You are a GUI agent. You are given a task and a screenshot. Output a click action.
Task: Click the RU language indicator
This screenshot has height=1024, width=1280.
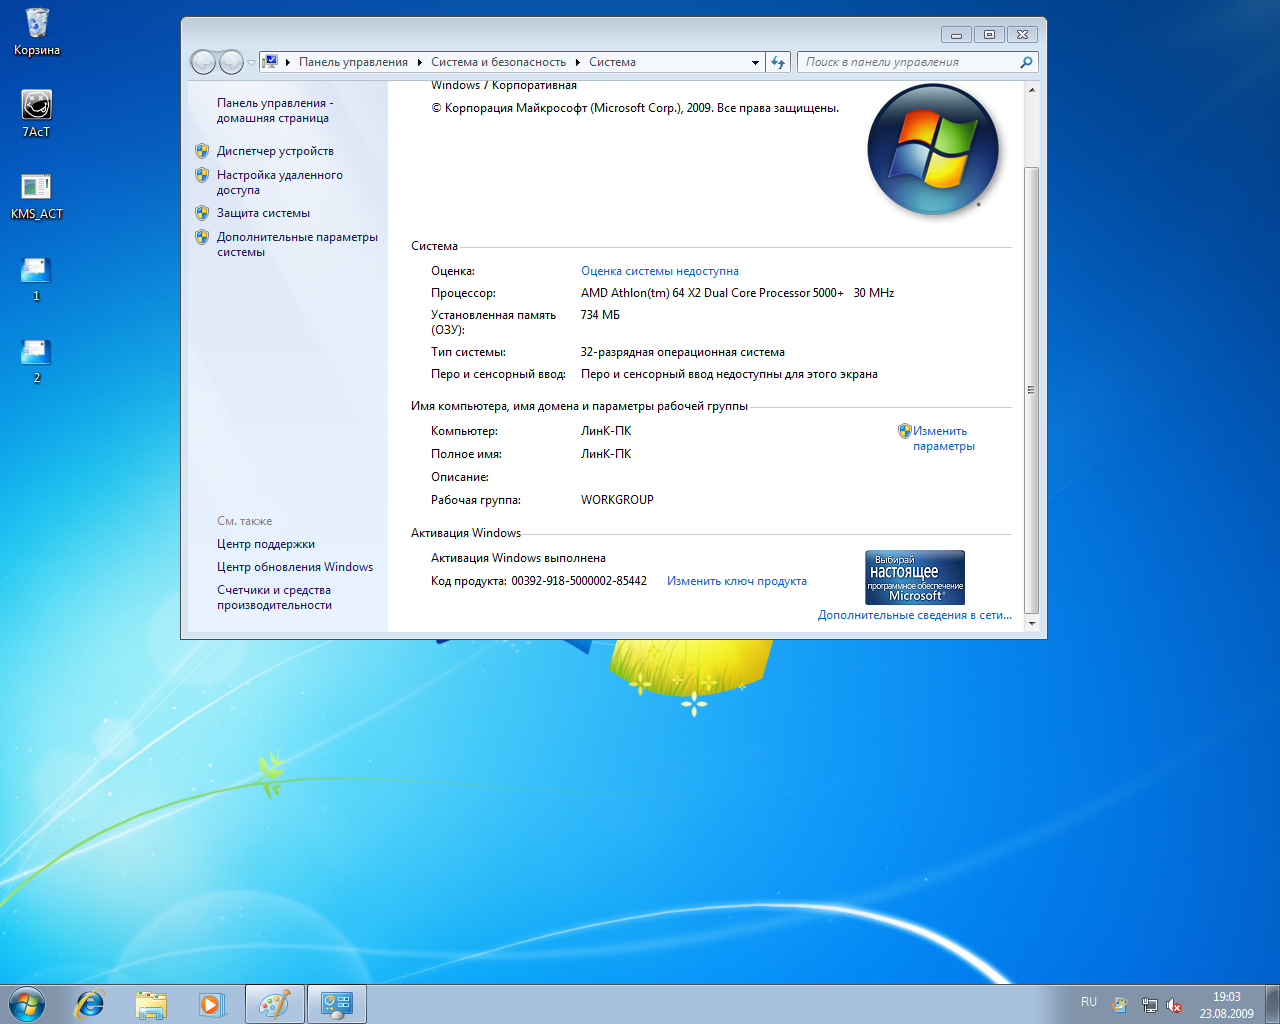(1089, 1002)
